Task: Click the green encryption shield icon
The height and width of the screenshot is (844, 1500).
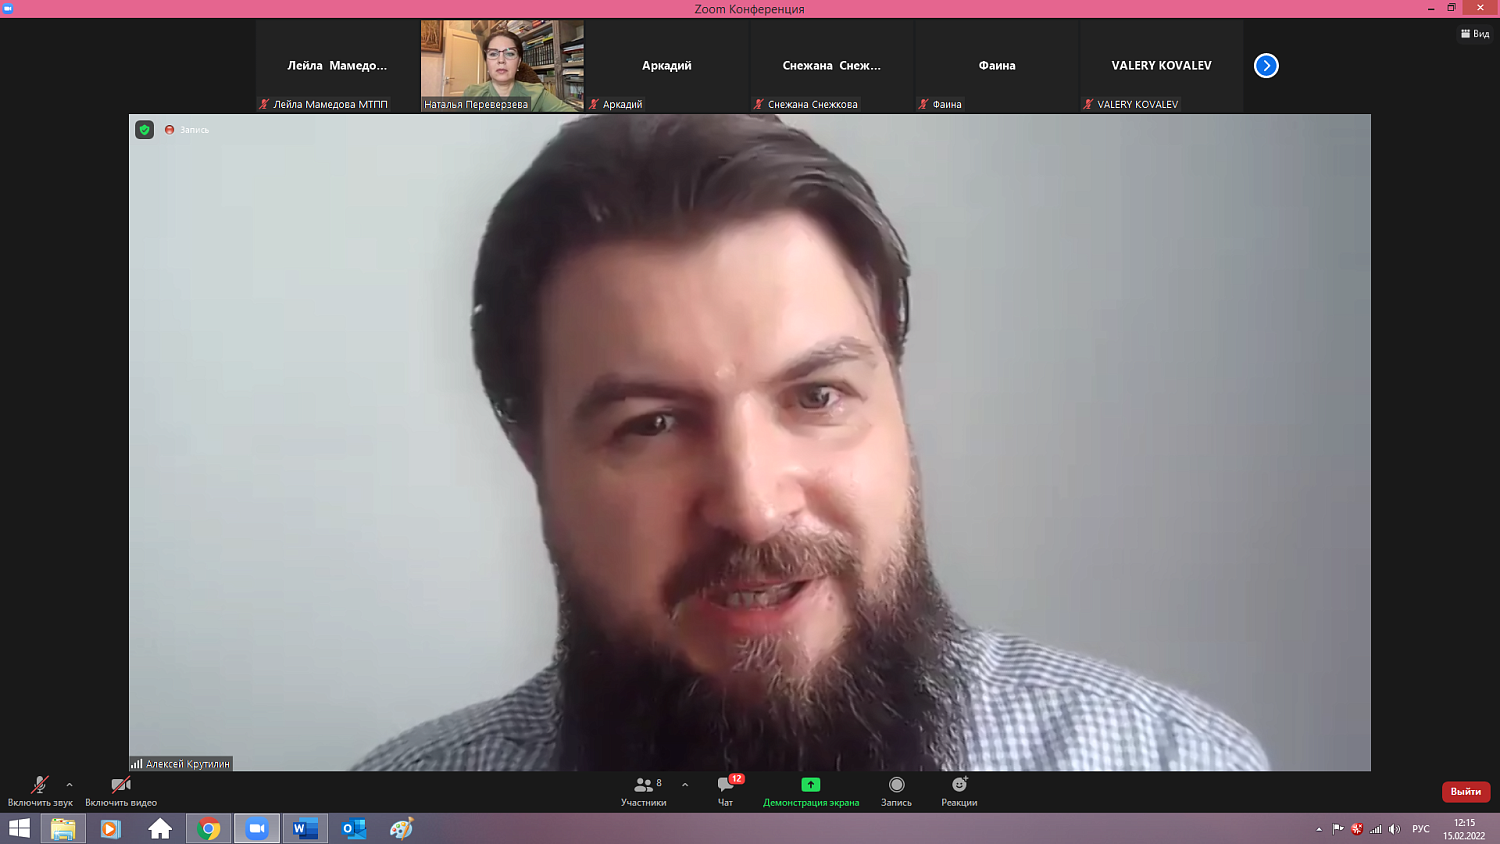Action: tap(145, 130)
